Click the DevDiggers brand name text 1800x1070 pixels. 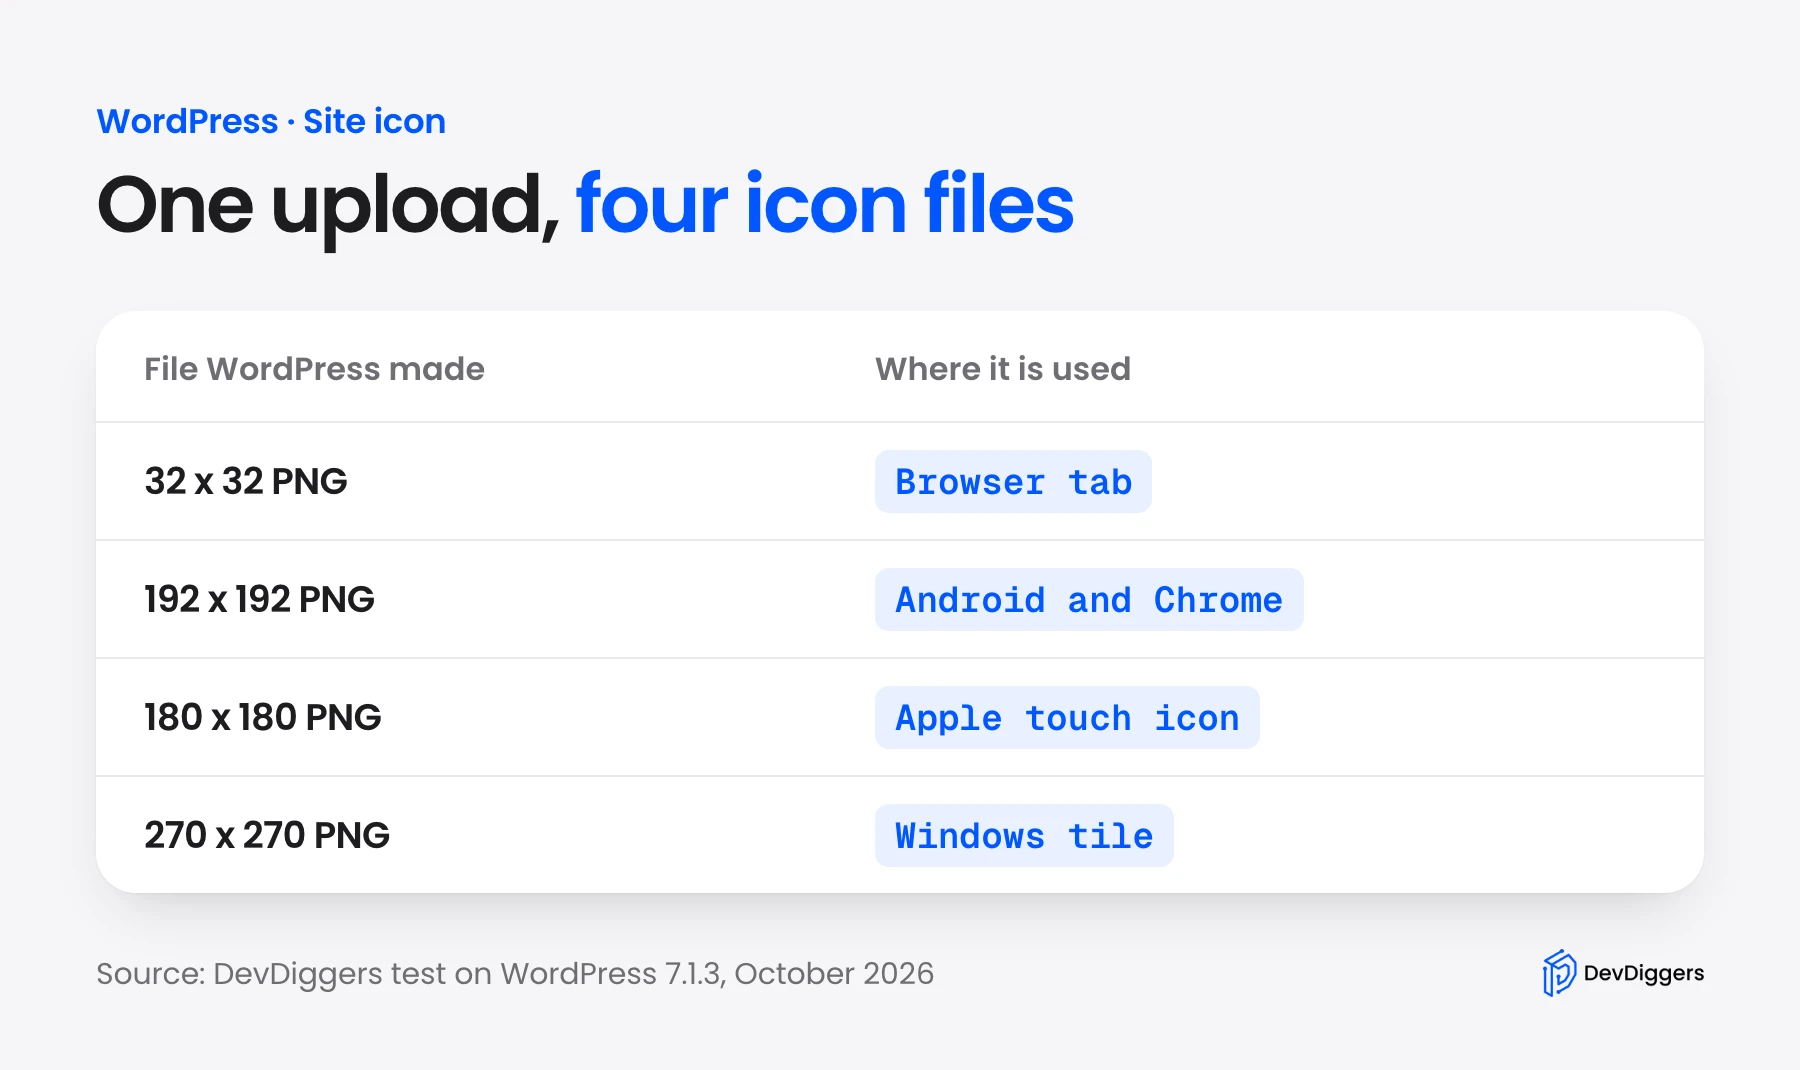1644,974
